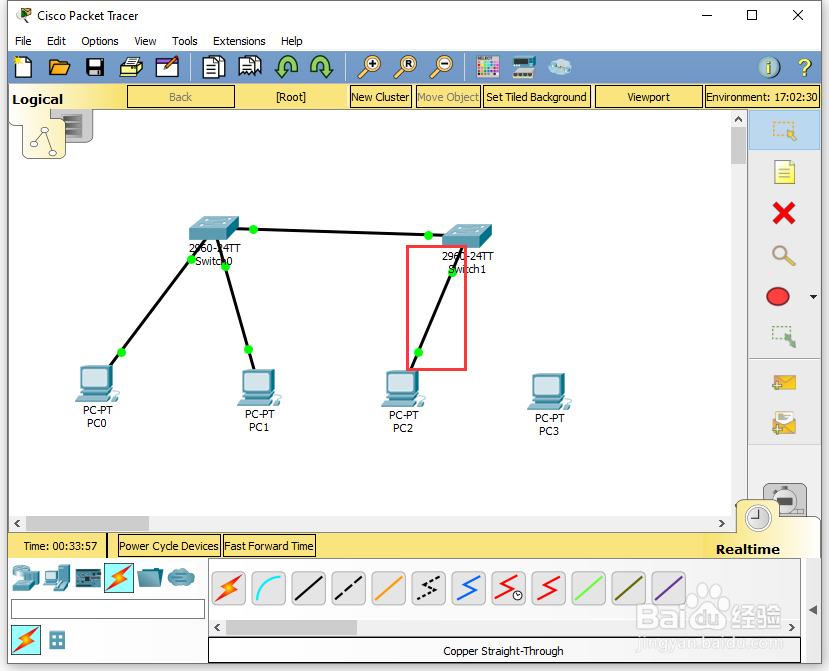Add a Complex PDU envelope
The width and height of the screenshot is (829, 671).
point(784,423)
